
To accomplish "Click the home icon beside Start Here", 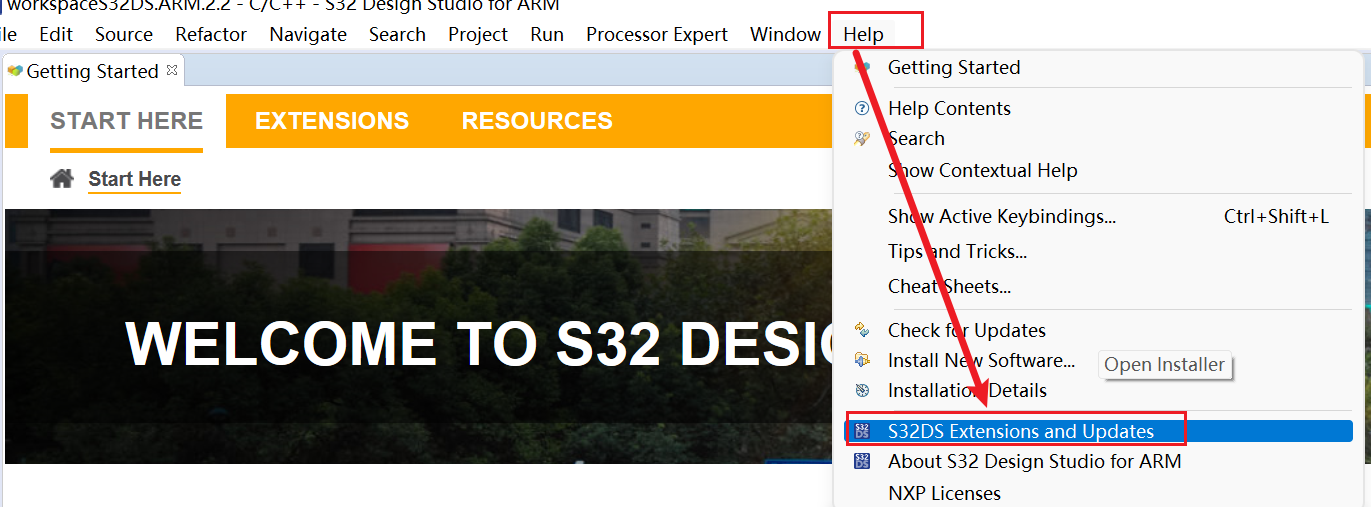I will point(62,179).
